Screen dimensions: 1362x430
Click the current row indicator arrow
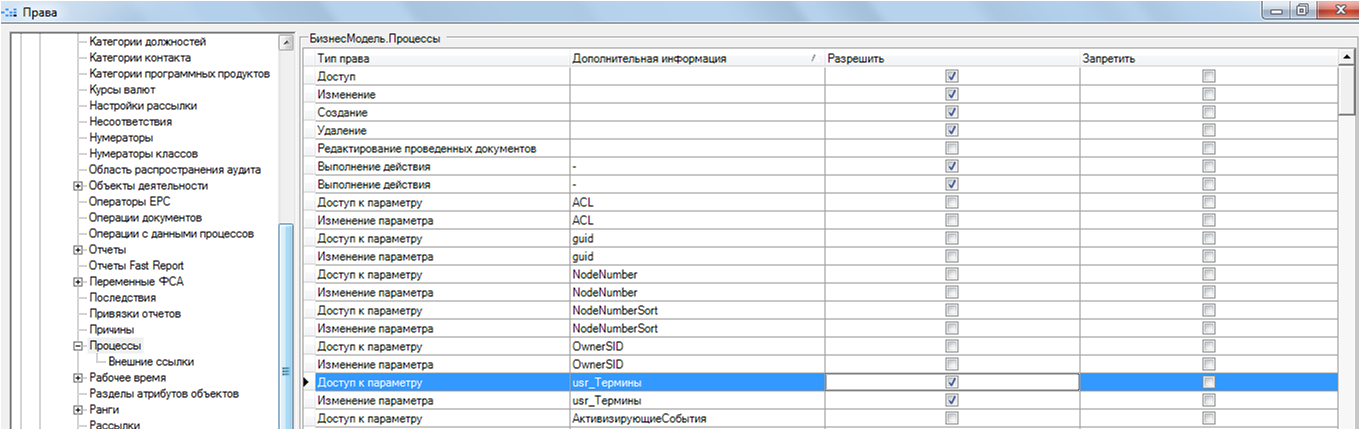tap(306, 382)
